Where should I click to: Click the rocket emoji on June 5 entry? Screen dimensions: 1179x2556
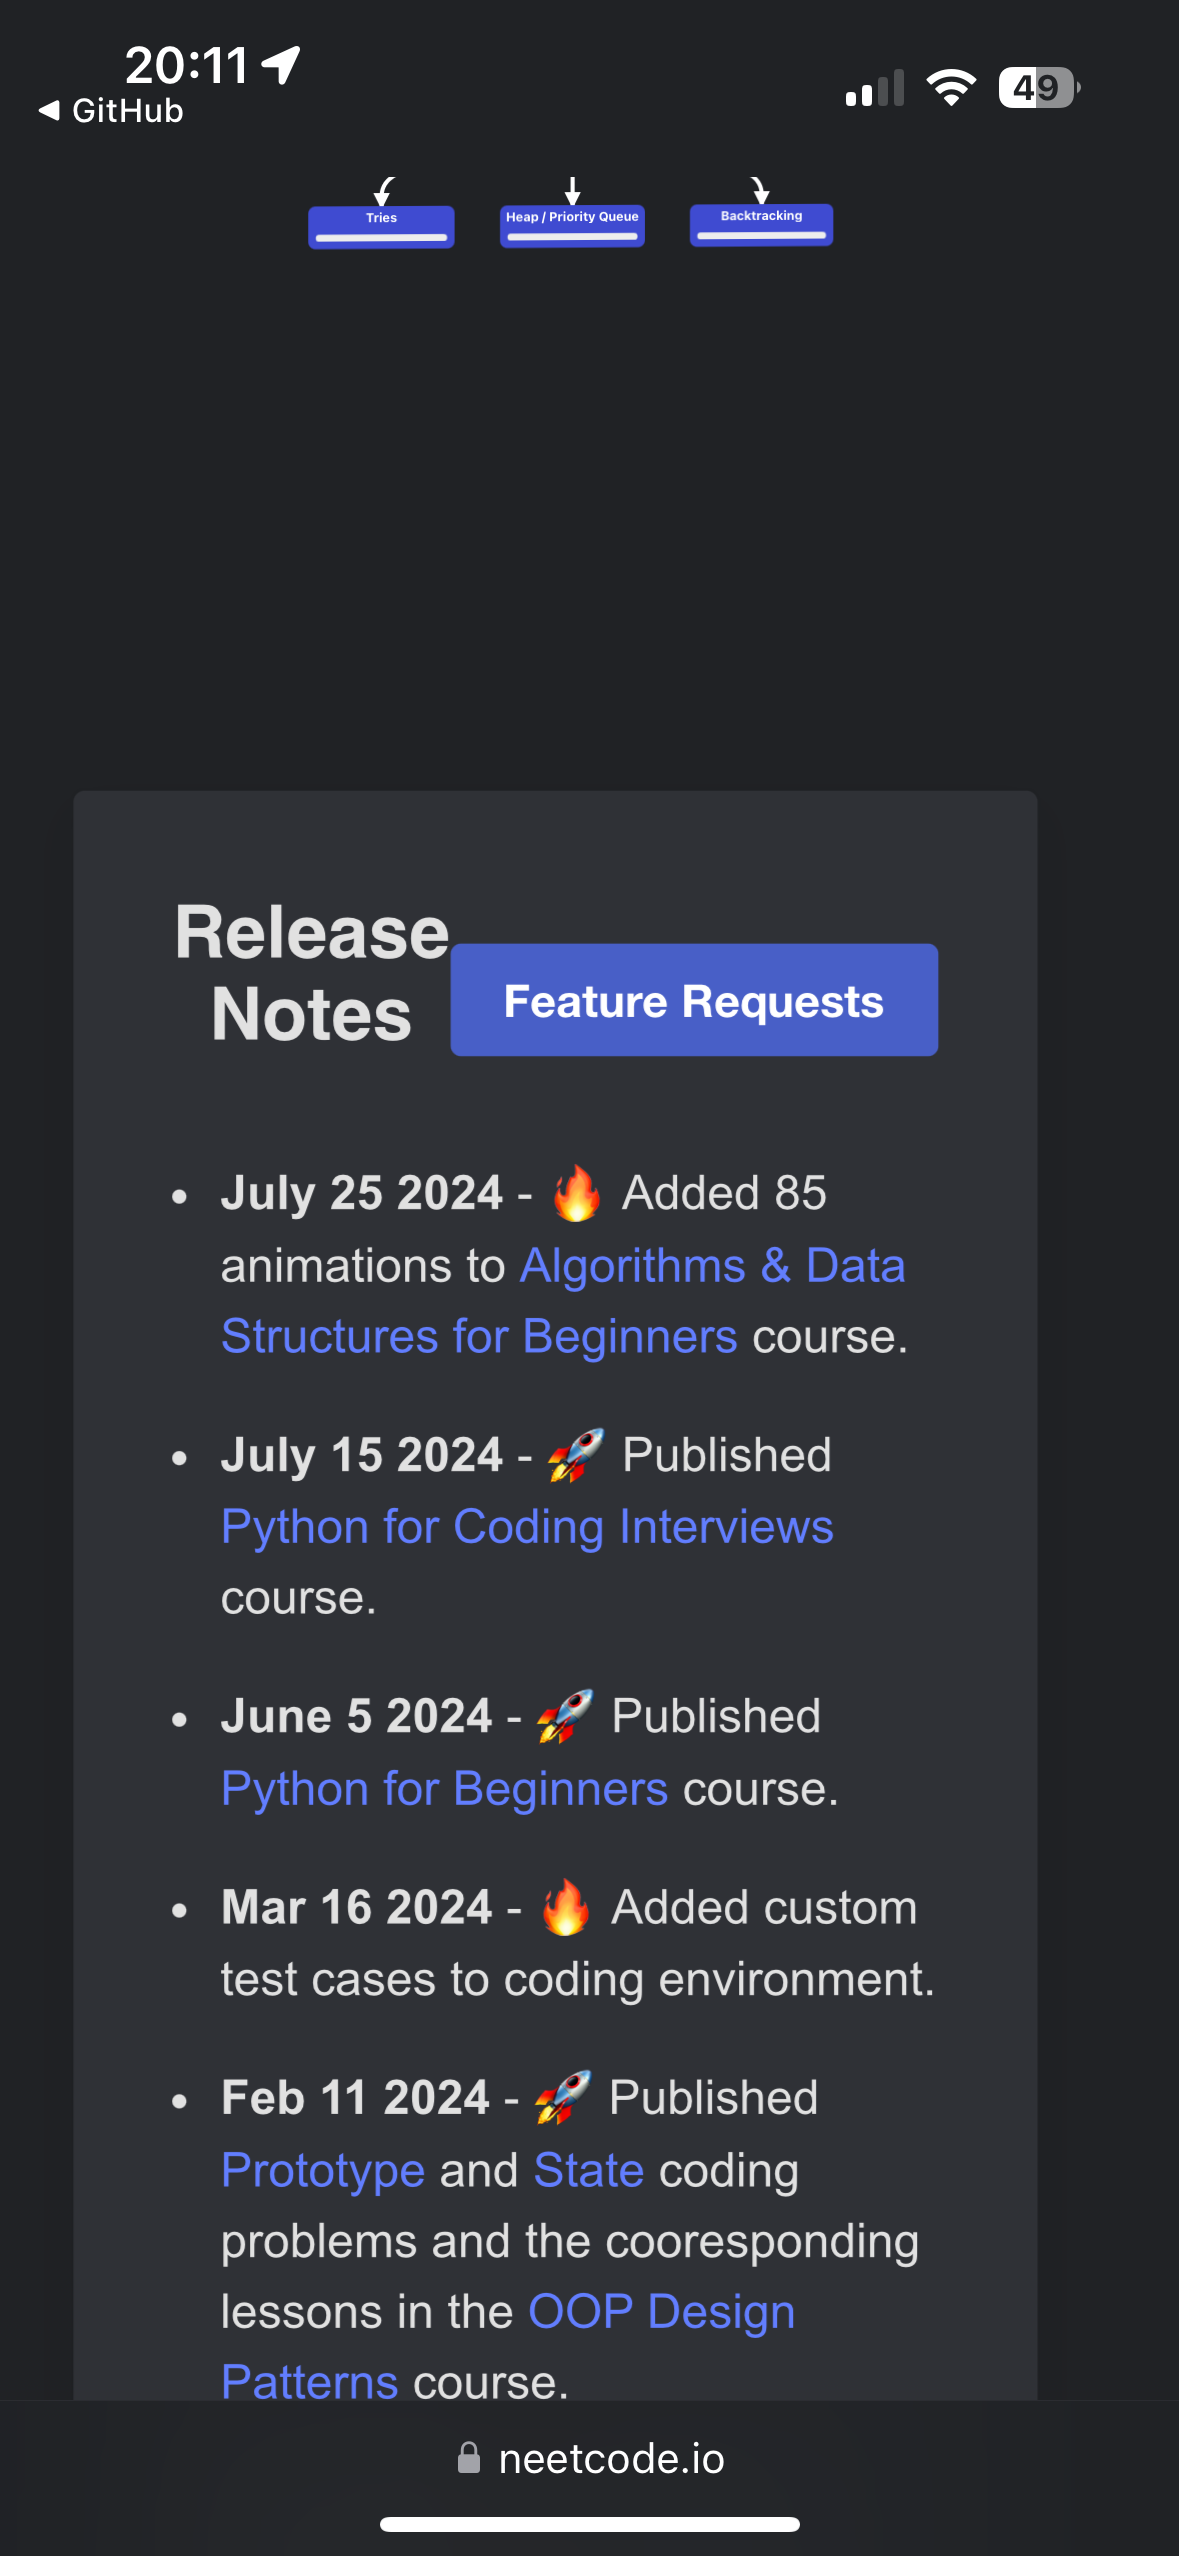565,1717
